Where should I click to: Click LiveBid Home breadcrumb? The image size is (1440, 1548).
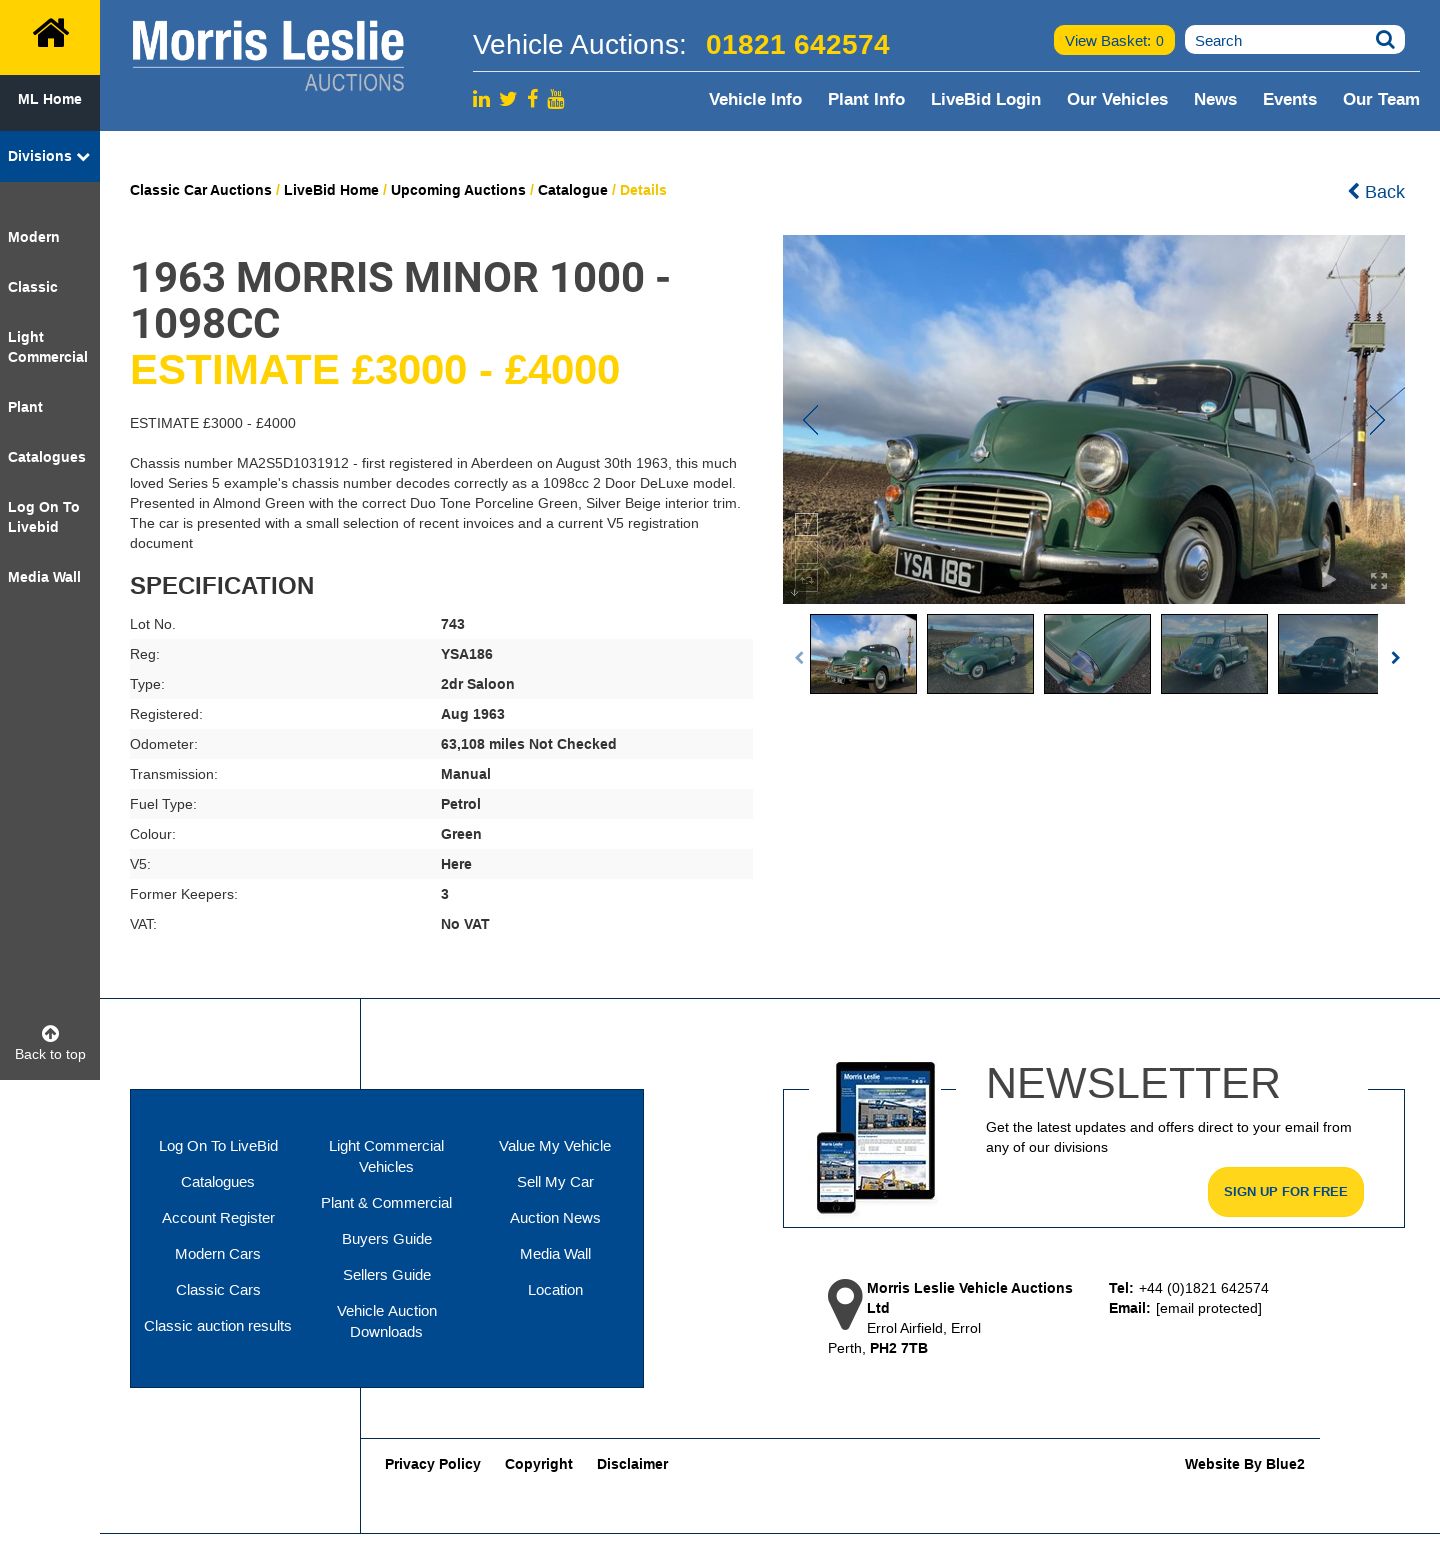pyautogui.click(x=331, y=190)
